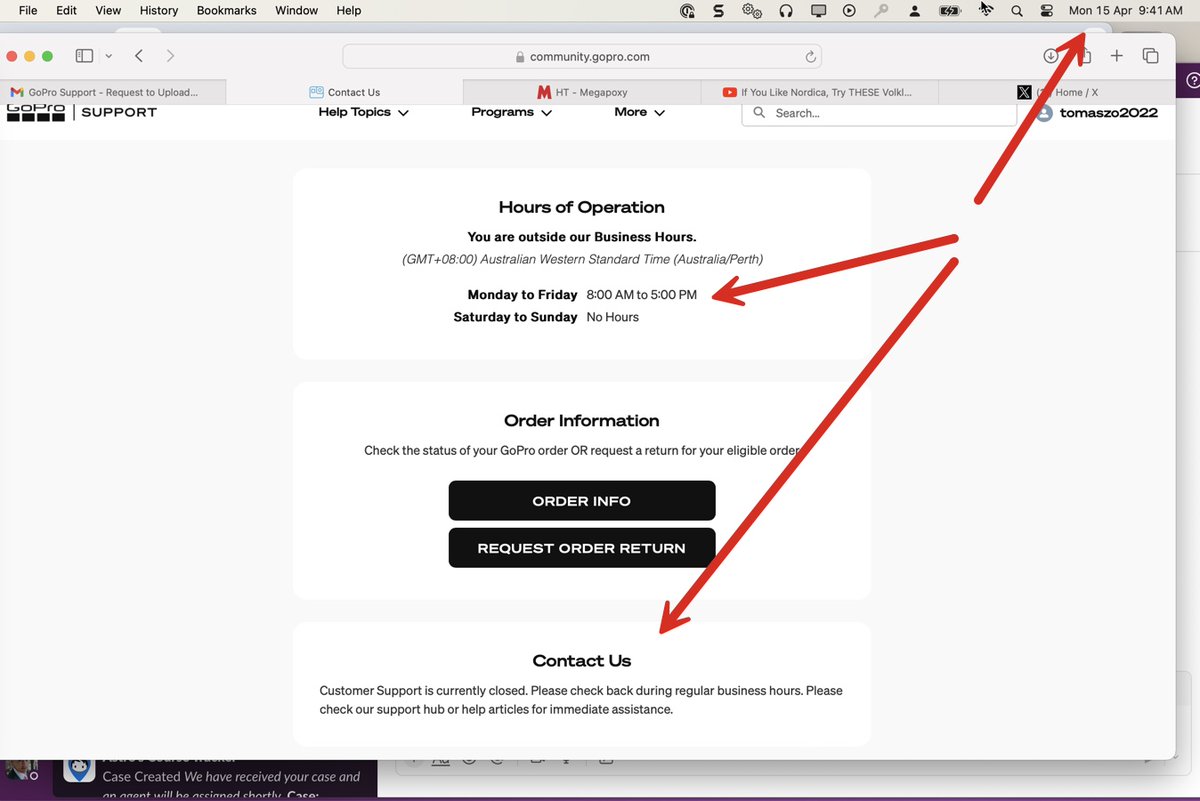Open the Edit menu
The image size is (1200, 801).
[66, 10]
